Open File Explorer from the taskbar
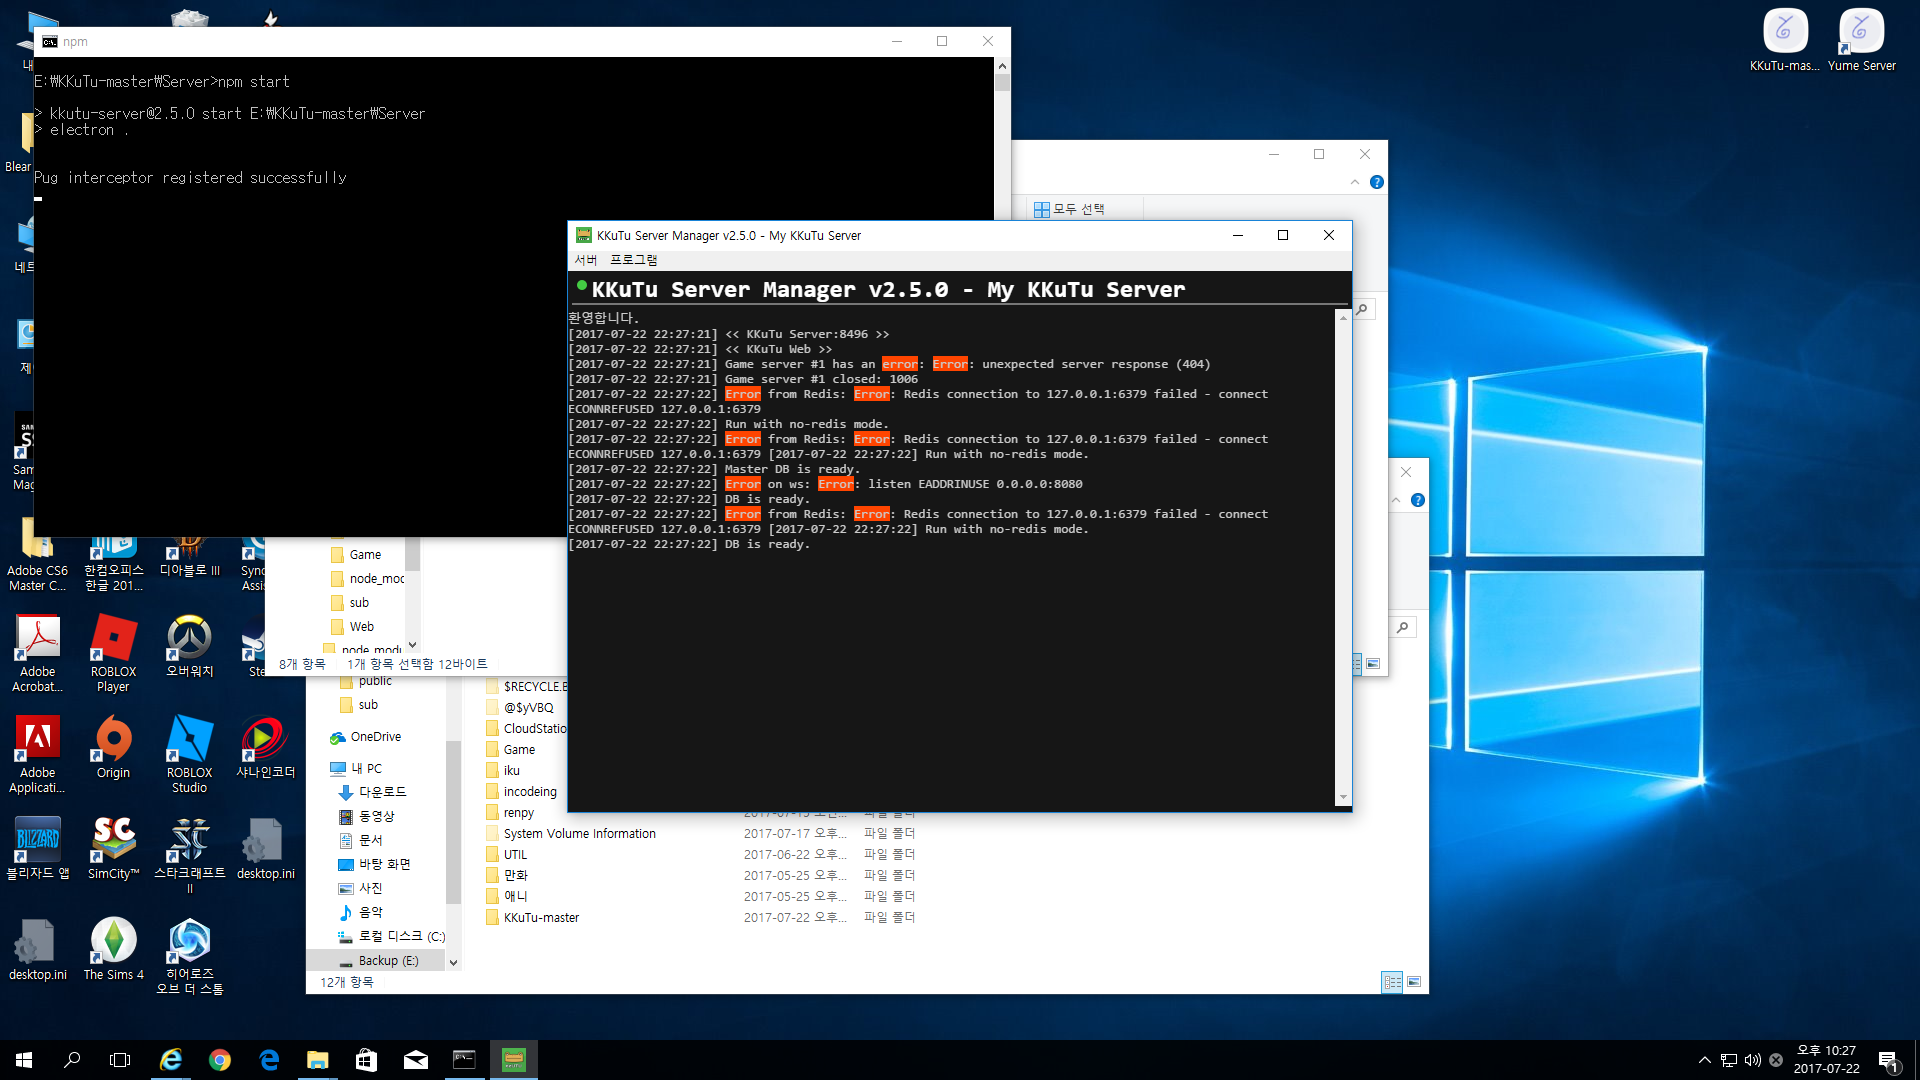Viewport: 1920px width, 1080px height. pyautogui.click(x=317, y=1059)
